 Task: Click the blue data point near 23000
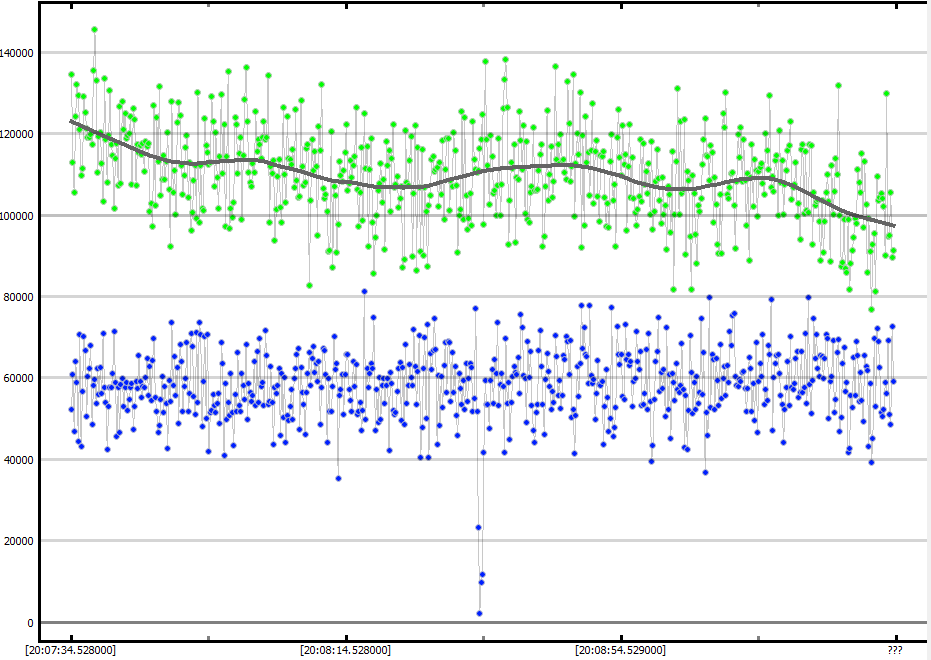pos(478,527)
